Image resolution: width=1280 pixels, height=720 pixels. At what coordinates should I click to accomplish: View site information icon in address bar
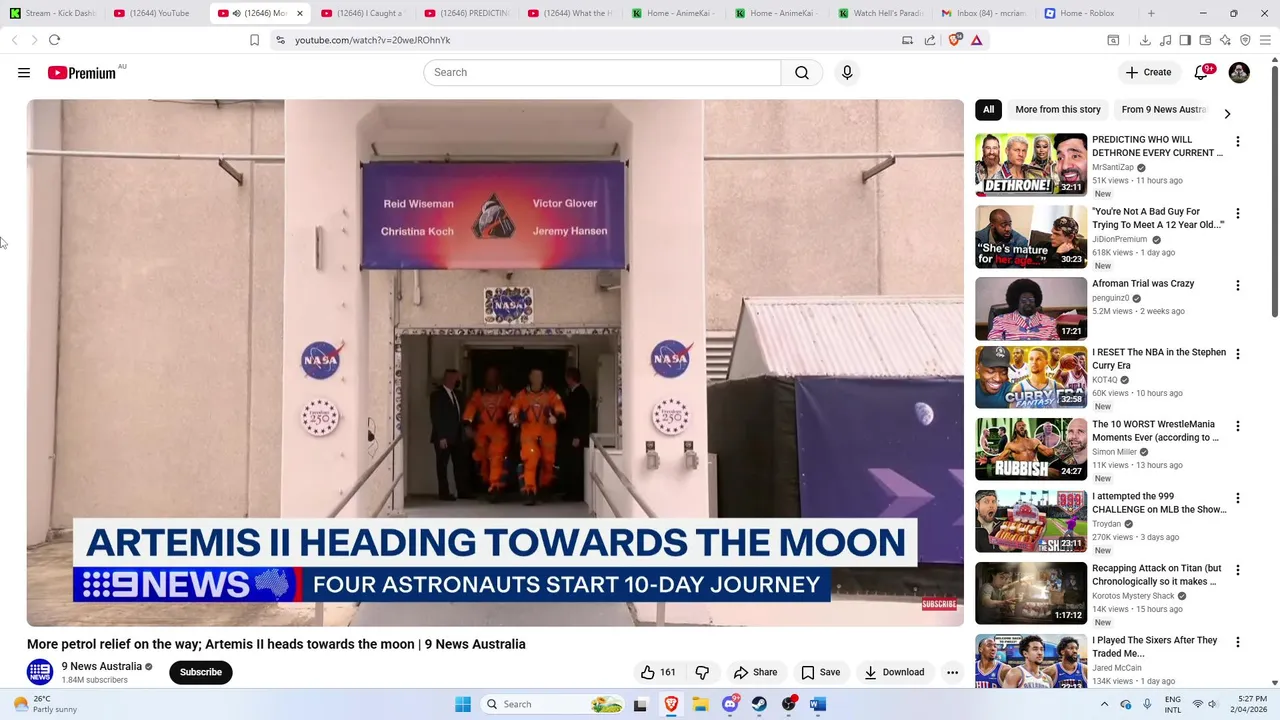280,40
